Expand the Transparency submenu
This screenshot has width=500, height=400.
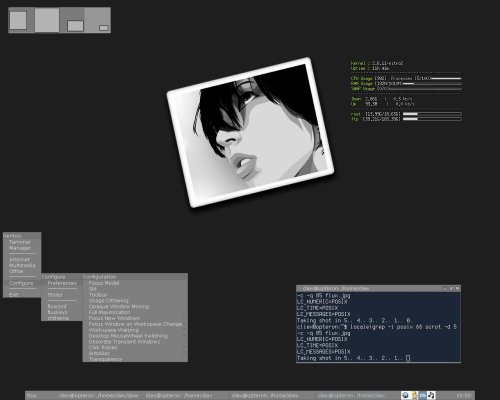coord(135,359)
